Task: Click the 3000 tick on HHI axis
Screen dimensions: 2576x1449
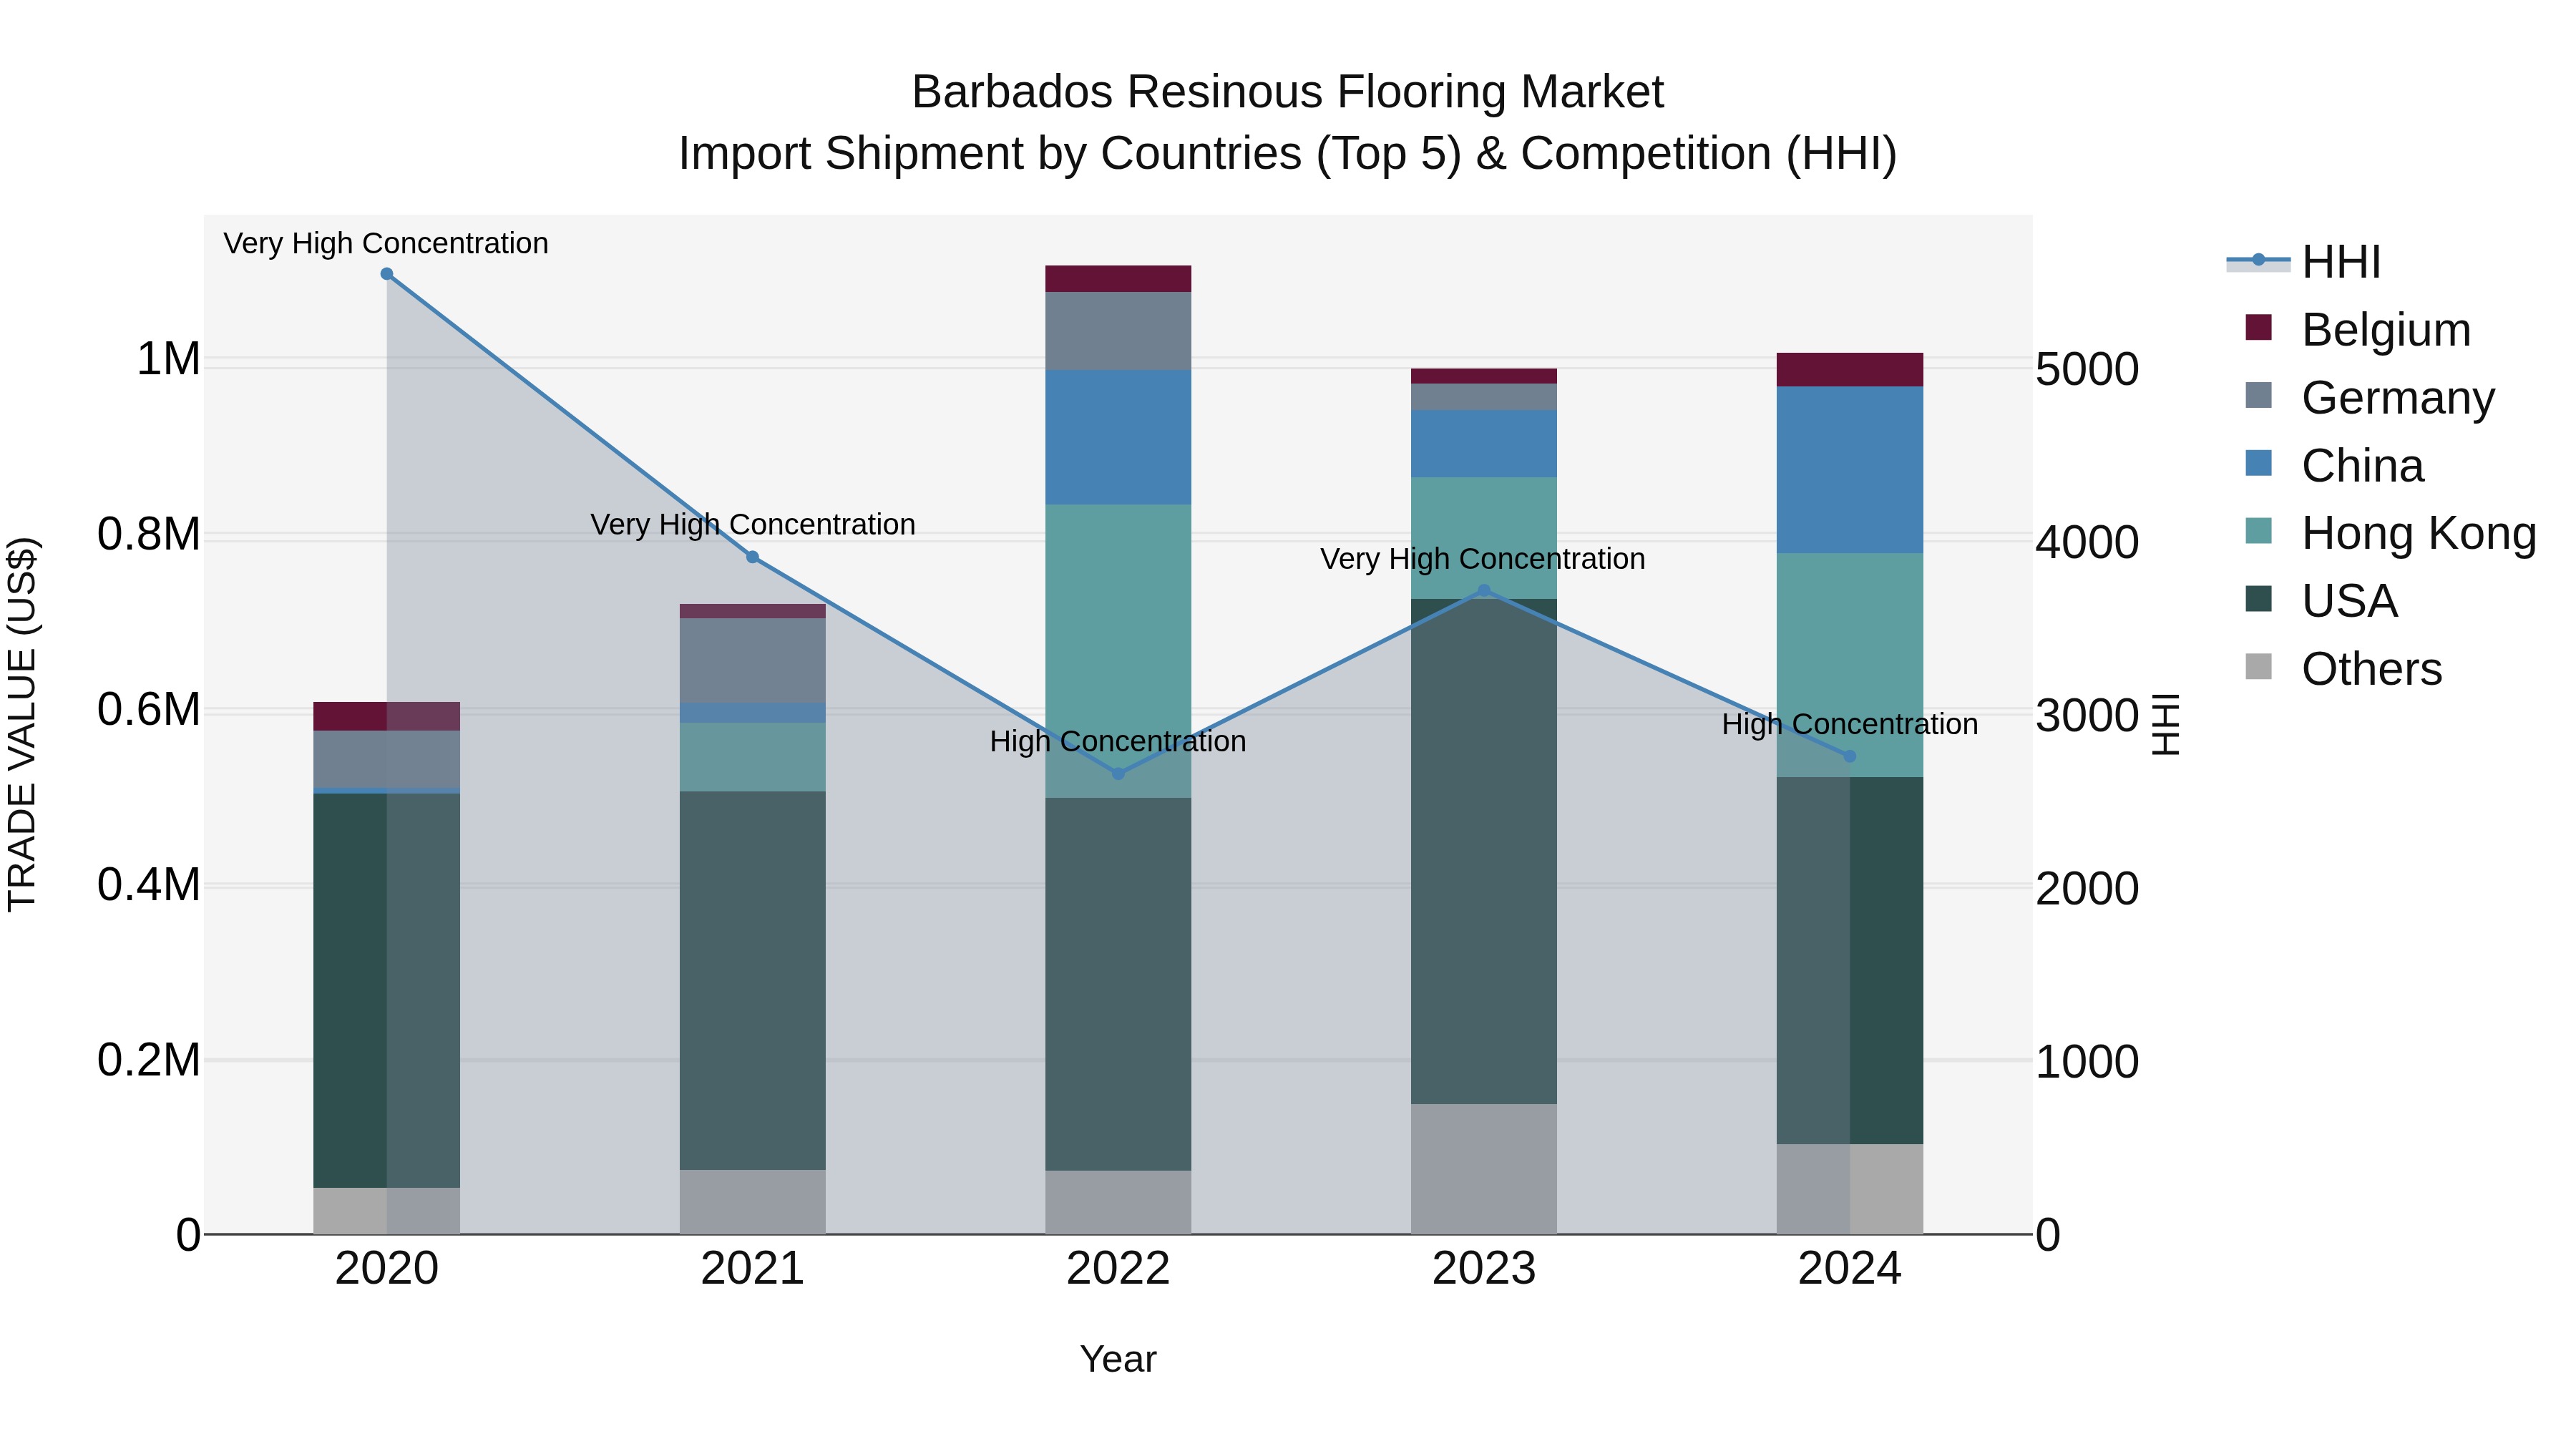Action: [2087, 716]
